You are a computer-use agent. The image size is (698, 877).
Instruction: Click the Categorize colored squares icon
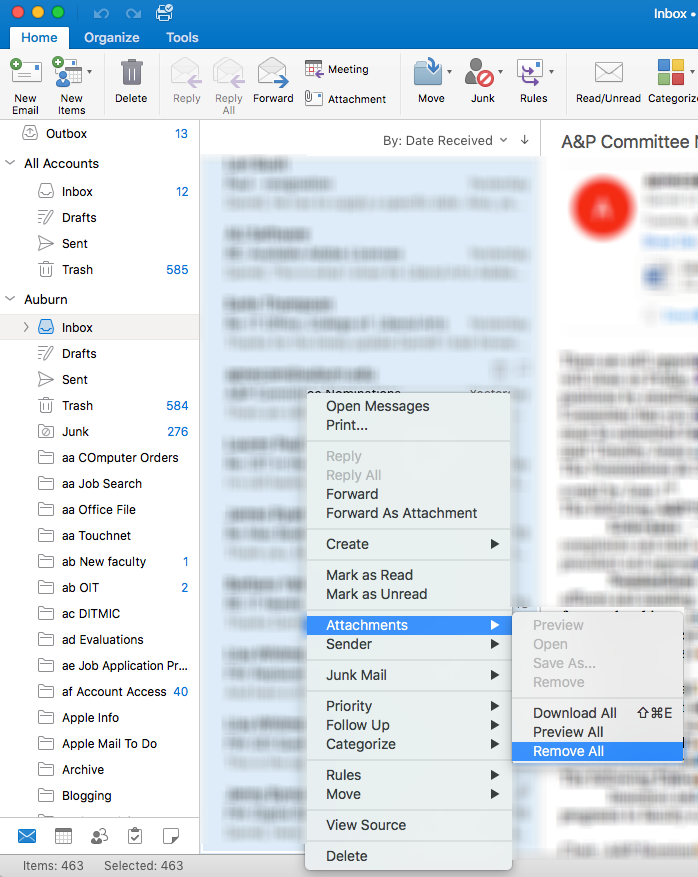[x=671, y=72]
